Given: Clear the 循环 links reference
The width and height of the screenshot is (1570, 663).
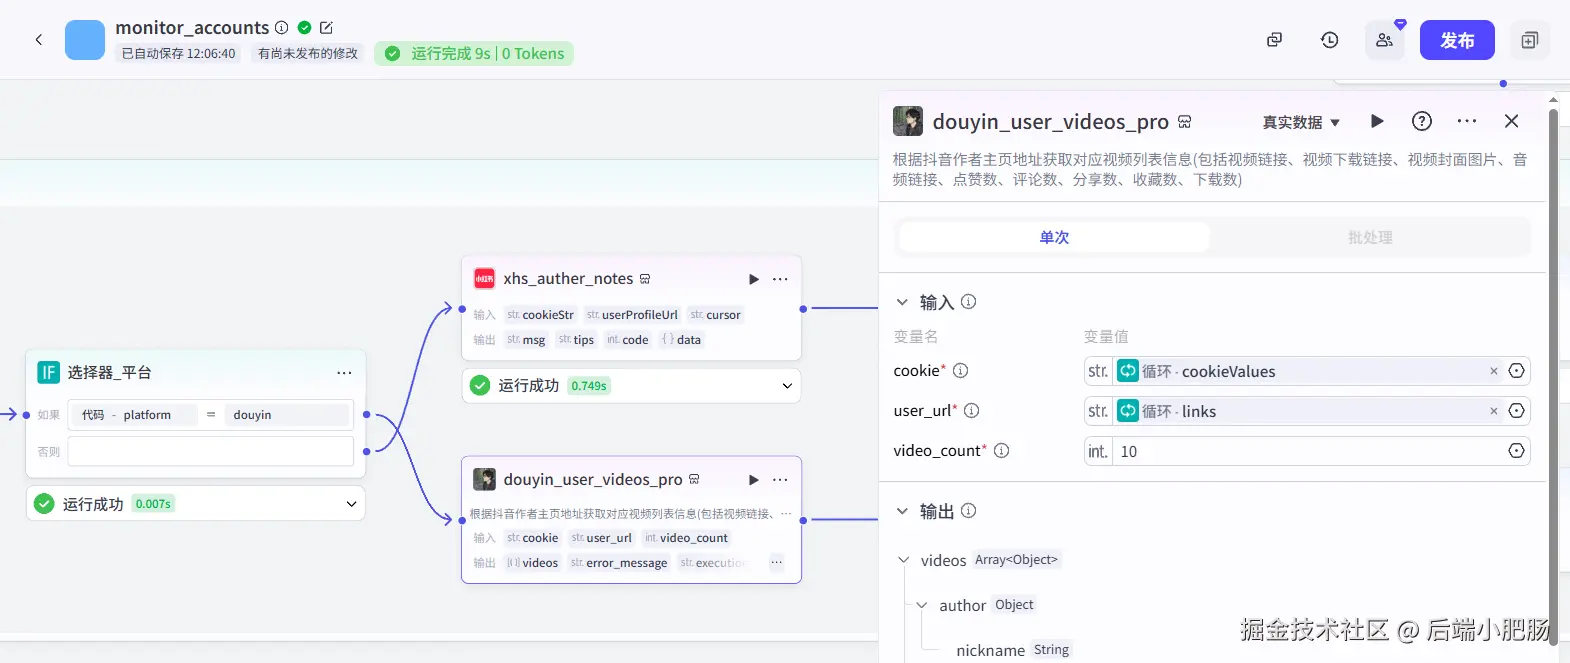Looking at the screenshot, I should pyautogui.click(x=1494, y=411).
